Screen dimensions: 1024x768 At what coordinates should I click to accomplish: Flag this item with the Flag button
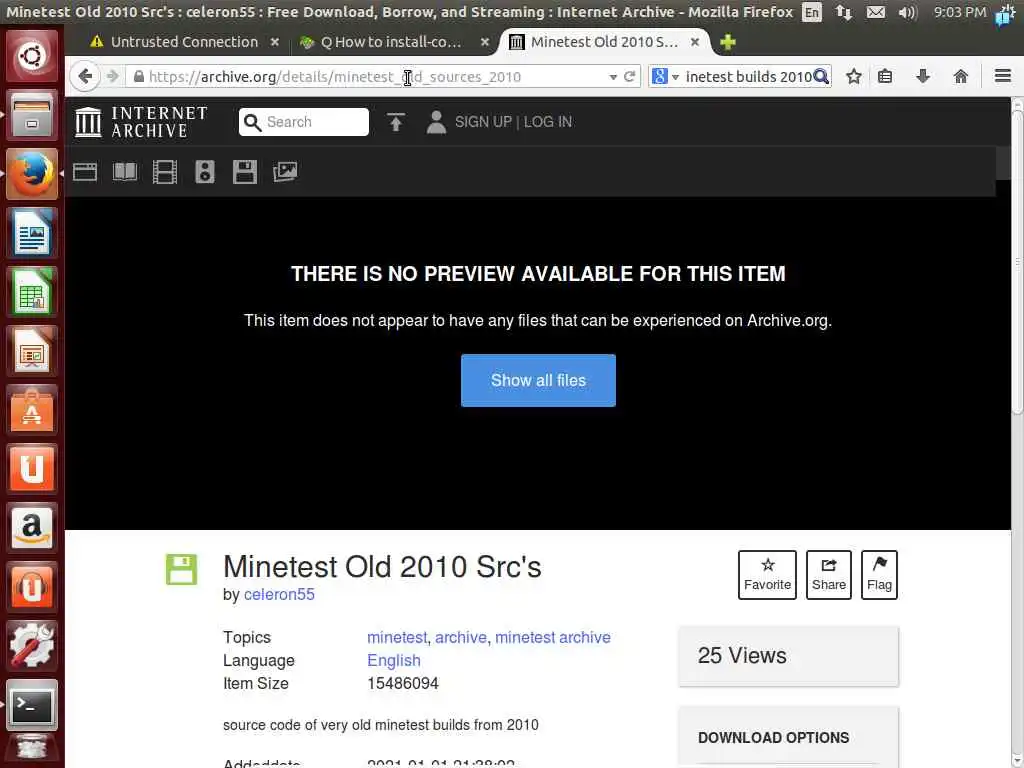point(879,575)
